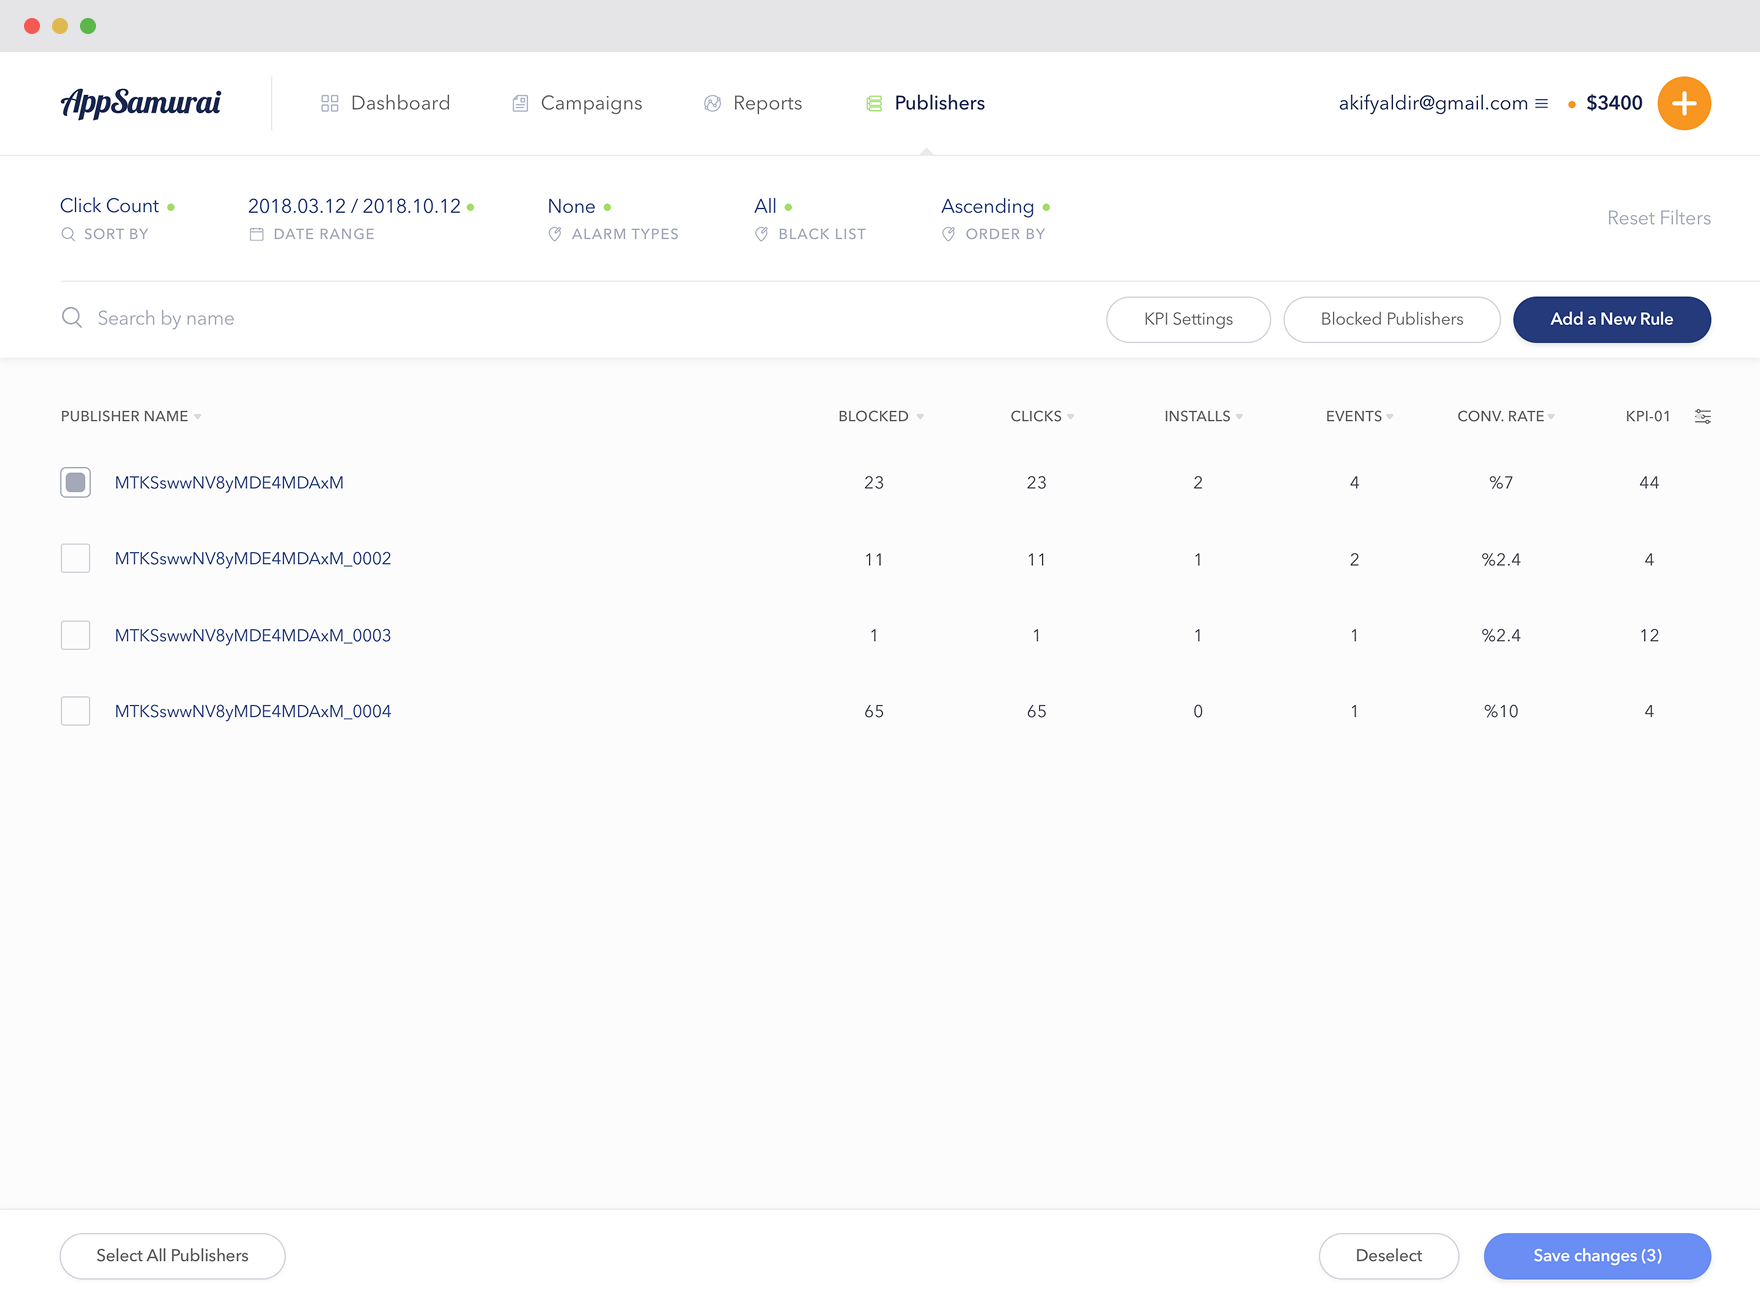1760x1304 pixels.
Task: Open the All black list dropdown
Action: [773, 206]
